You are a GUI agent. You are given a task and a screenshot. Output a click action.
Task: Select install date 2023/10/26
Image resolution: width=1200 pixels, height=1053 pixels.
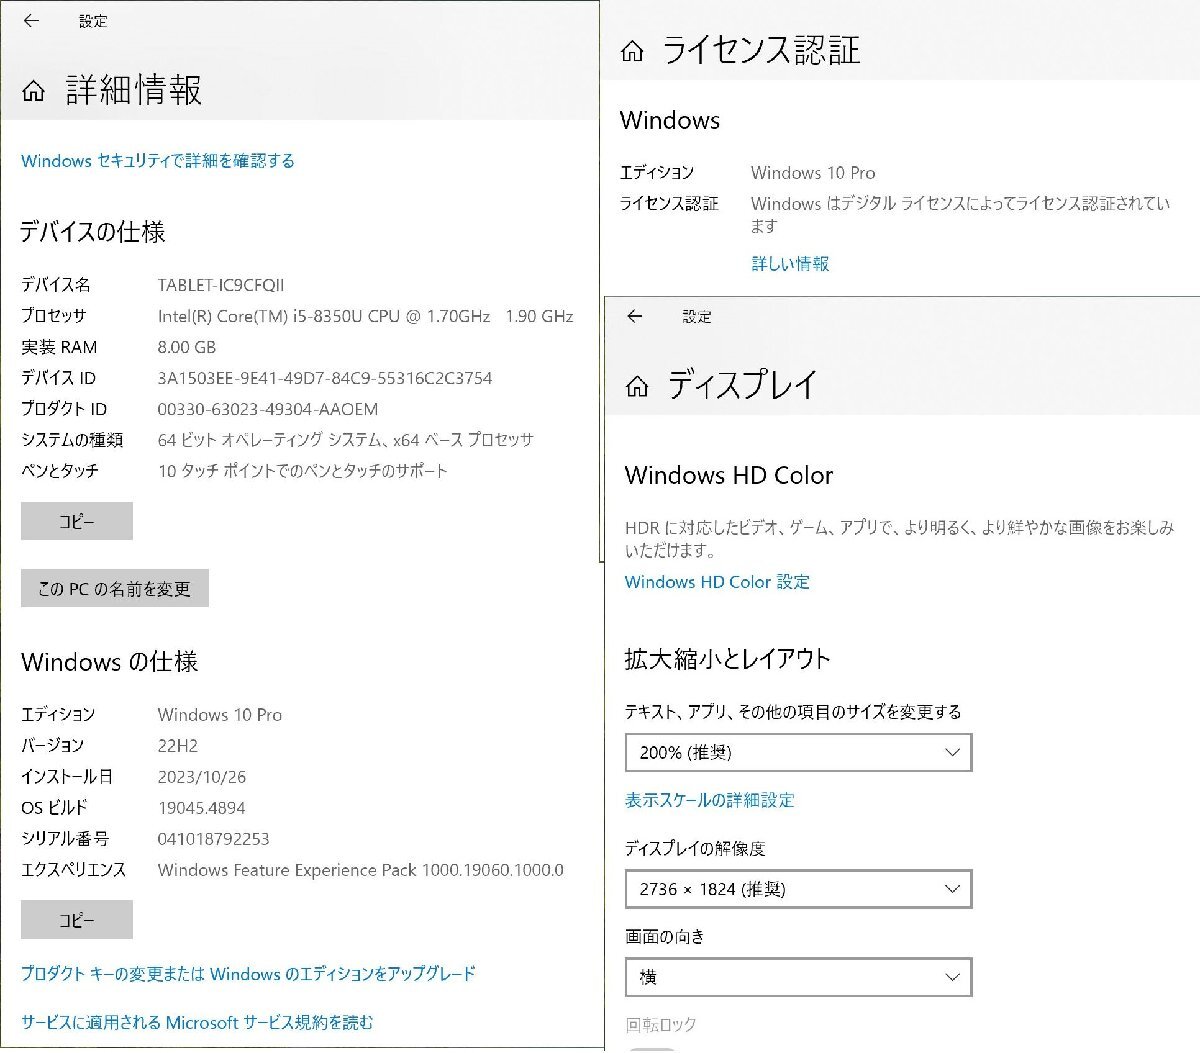coord(202,777)
